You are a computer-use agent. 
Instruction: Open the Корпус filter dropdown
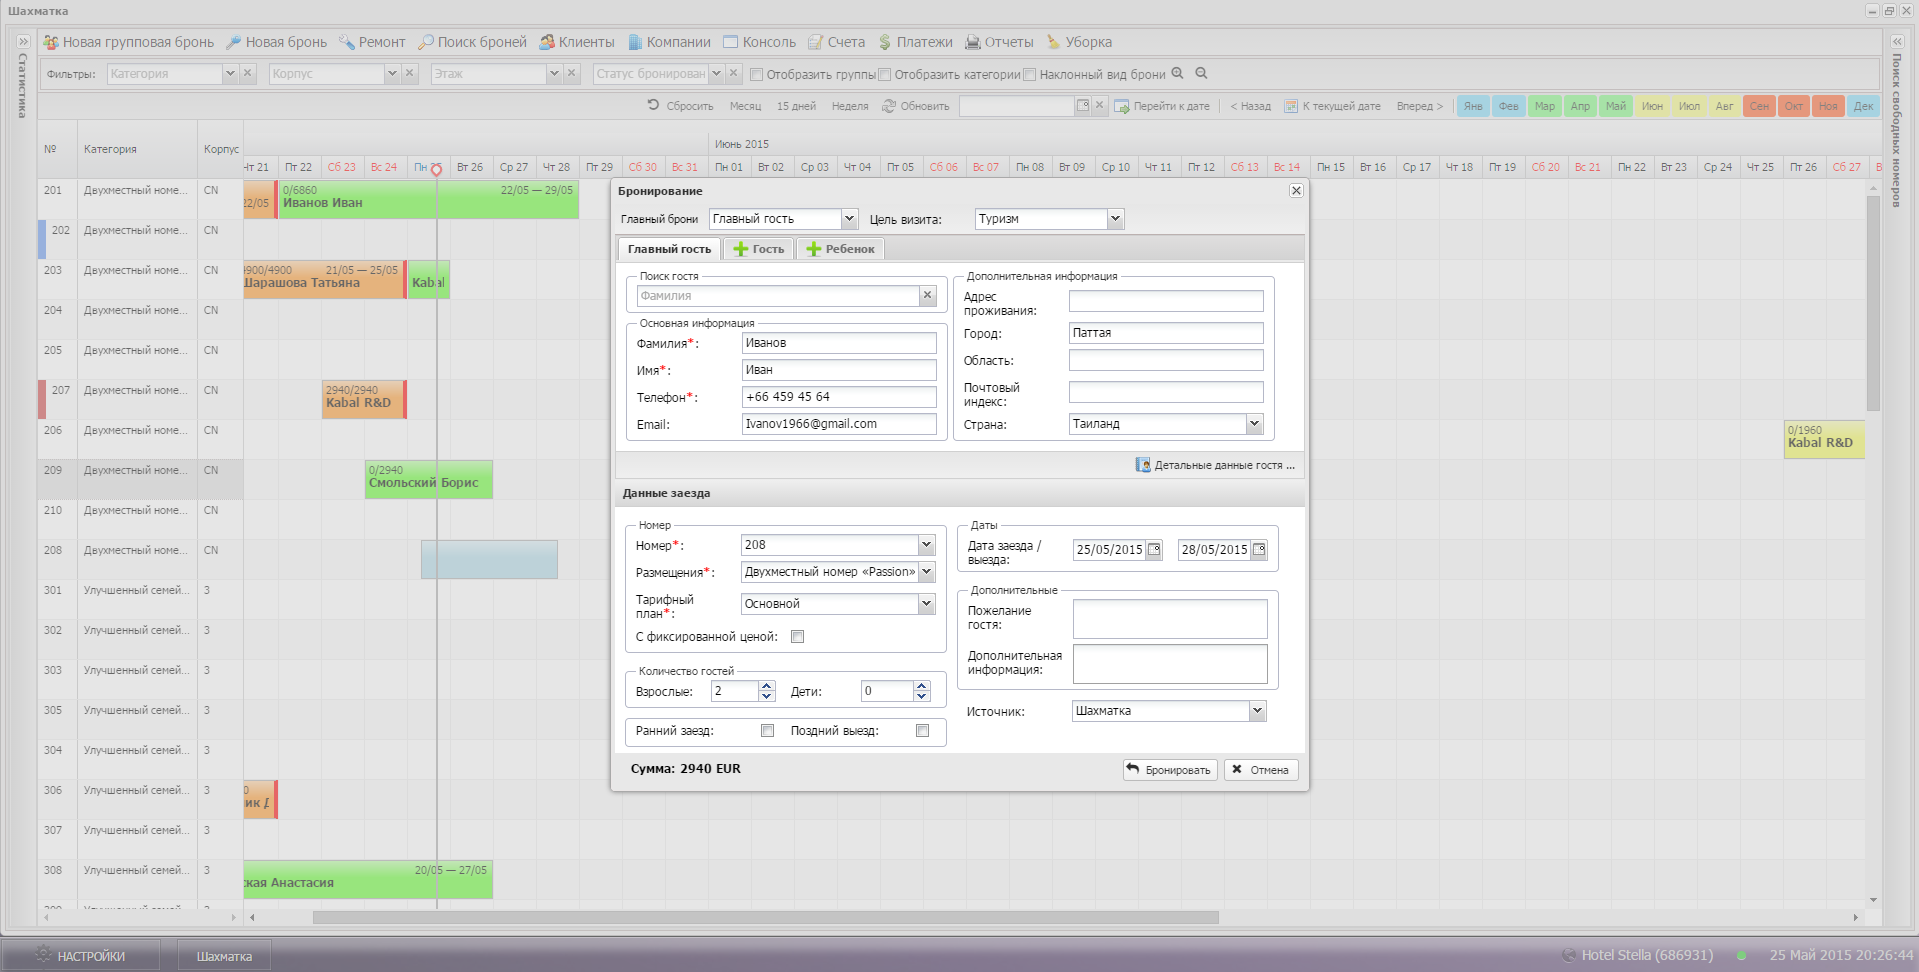(392, 73)
